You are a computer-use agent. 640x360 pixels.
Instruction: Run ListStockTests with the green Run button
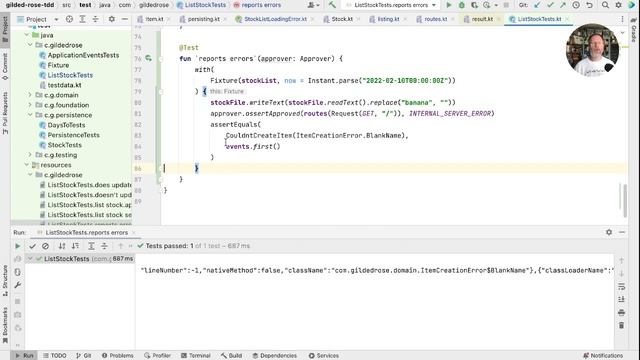(449, 5)
